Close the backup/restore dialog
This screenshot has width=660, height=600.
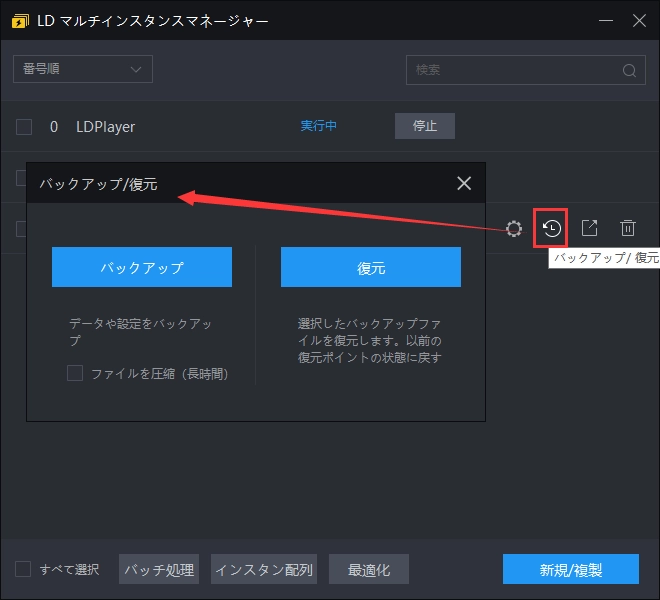pyautogui.click(x=464, y=183)
